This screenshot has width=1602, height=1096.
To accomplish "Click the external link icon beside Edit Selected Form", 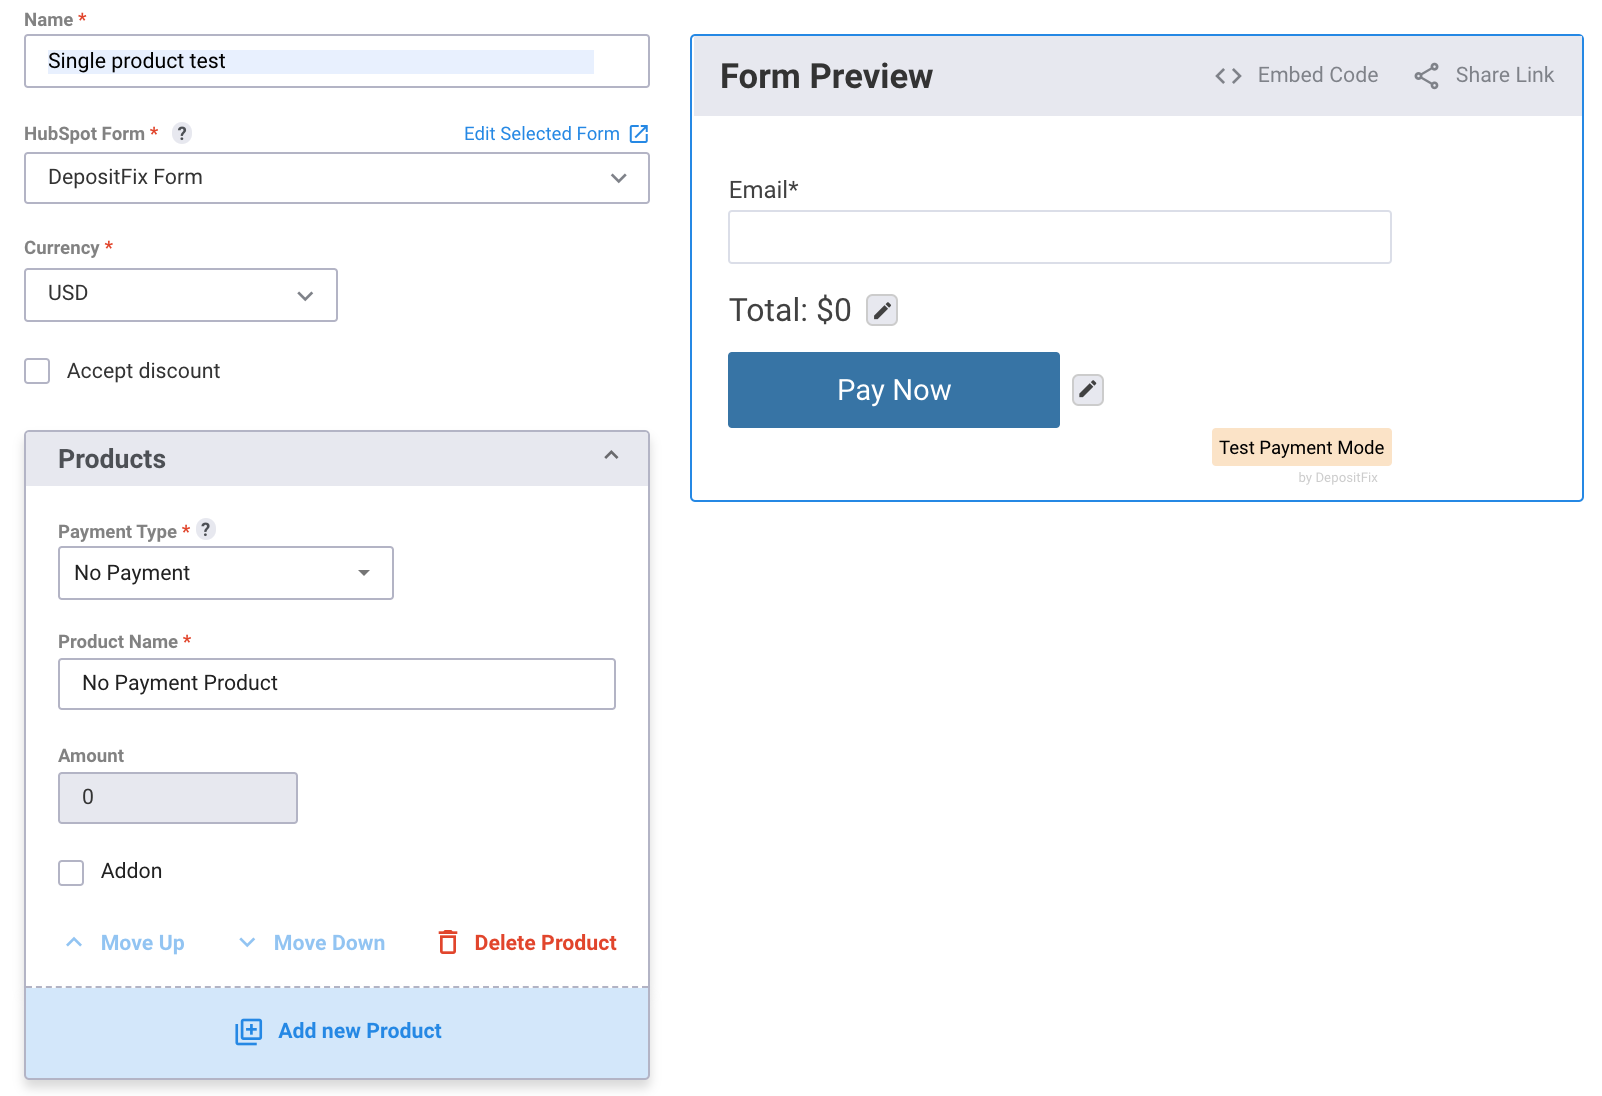I will point(639,134).
